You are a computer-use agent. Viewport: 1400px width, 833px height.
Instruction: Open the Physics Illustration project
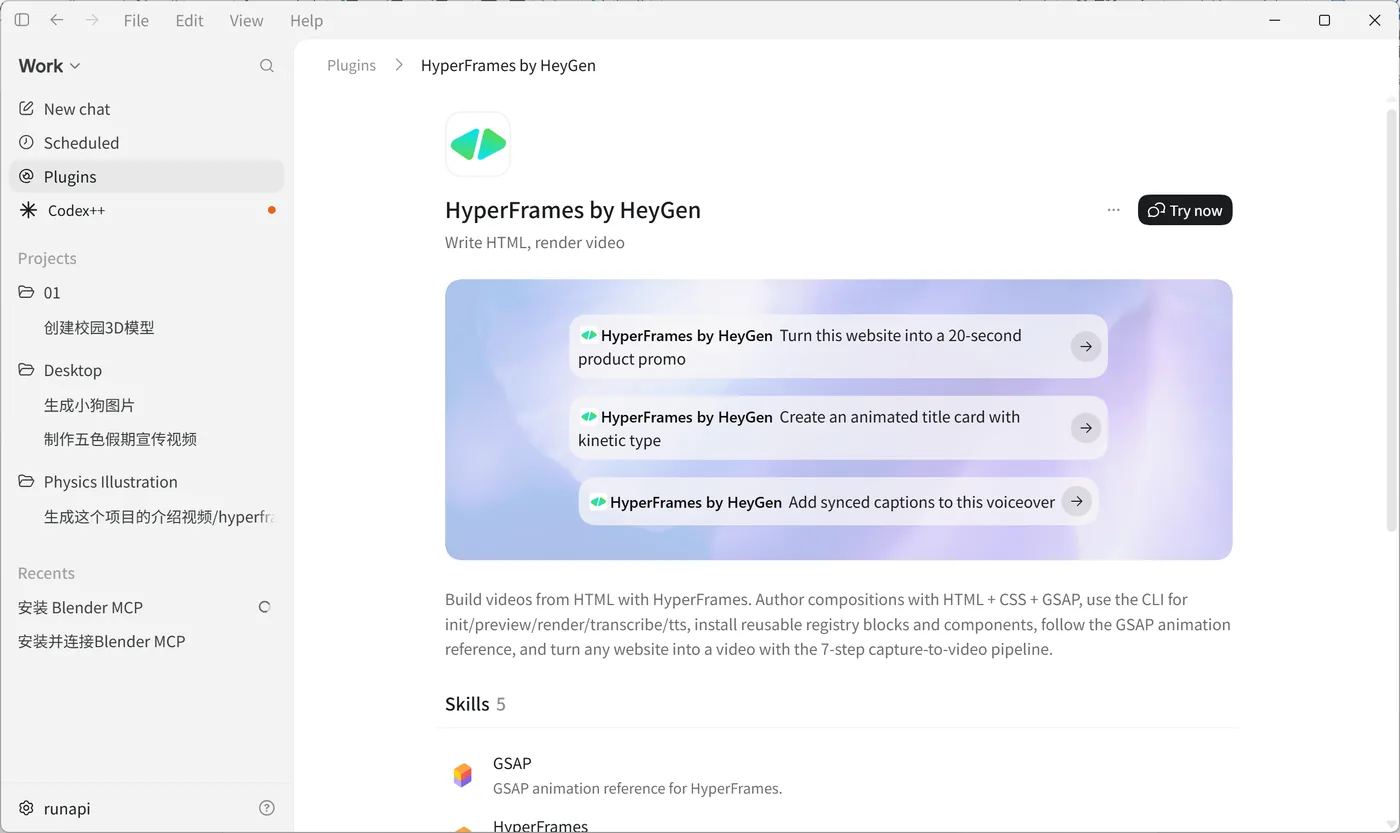click(x=147, y=482)
